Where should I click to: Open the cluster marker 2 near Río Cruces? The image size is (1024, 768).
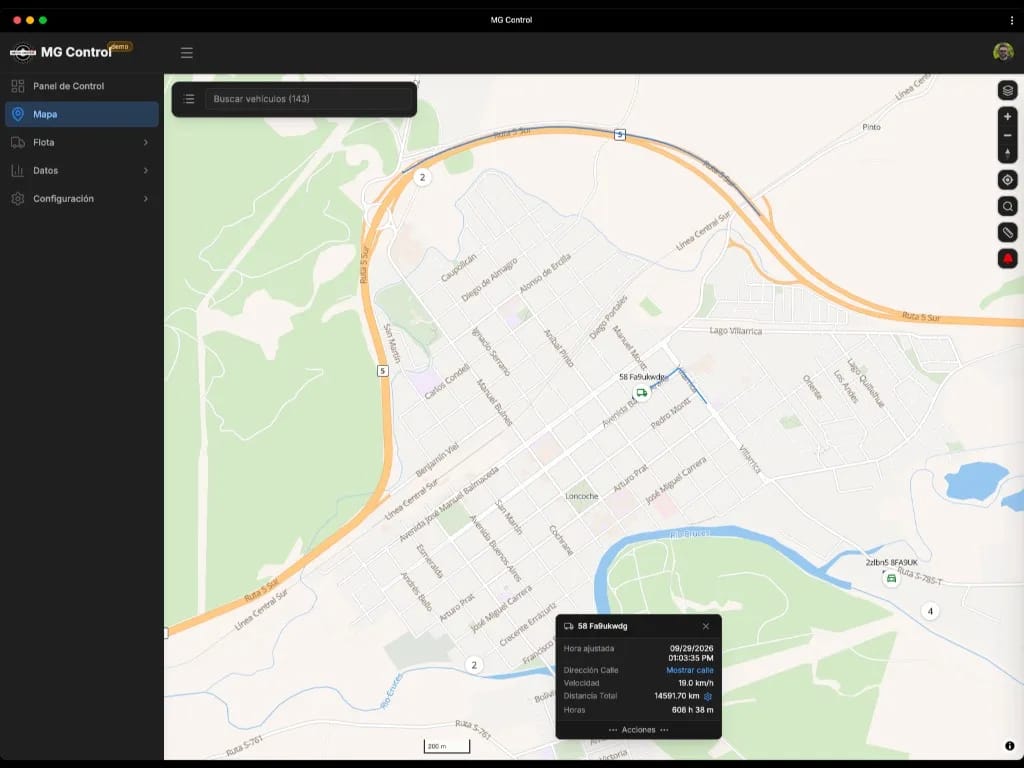(x=474, y=665)
